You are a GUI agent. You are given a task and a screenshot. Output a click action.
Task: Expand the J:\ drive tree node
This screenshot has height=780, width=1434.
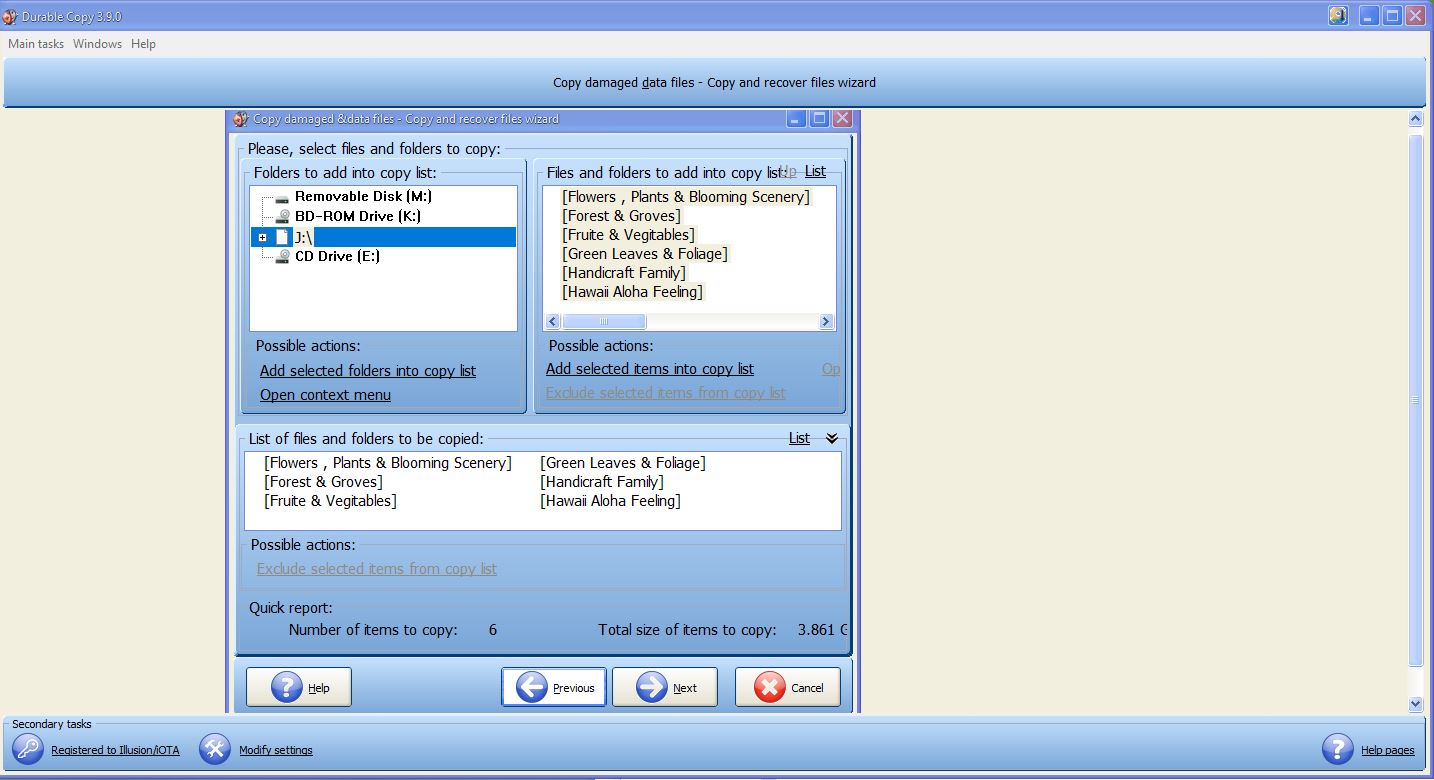coord(263,237)
